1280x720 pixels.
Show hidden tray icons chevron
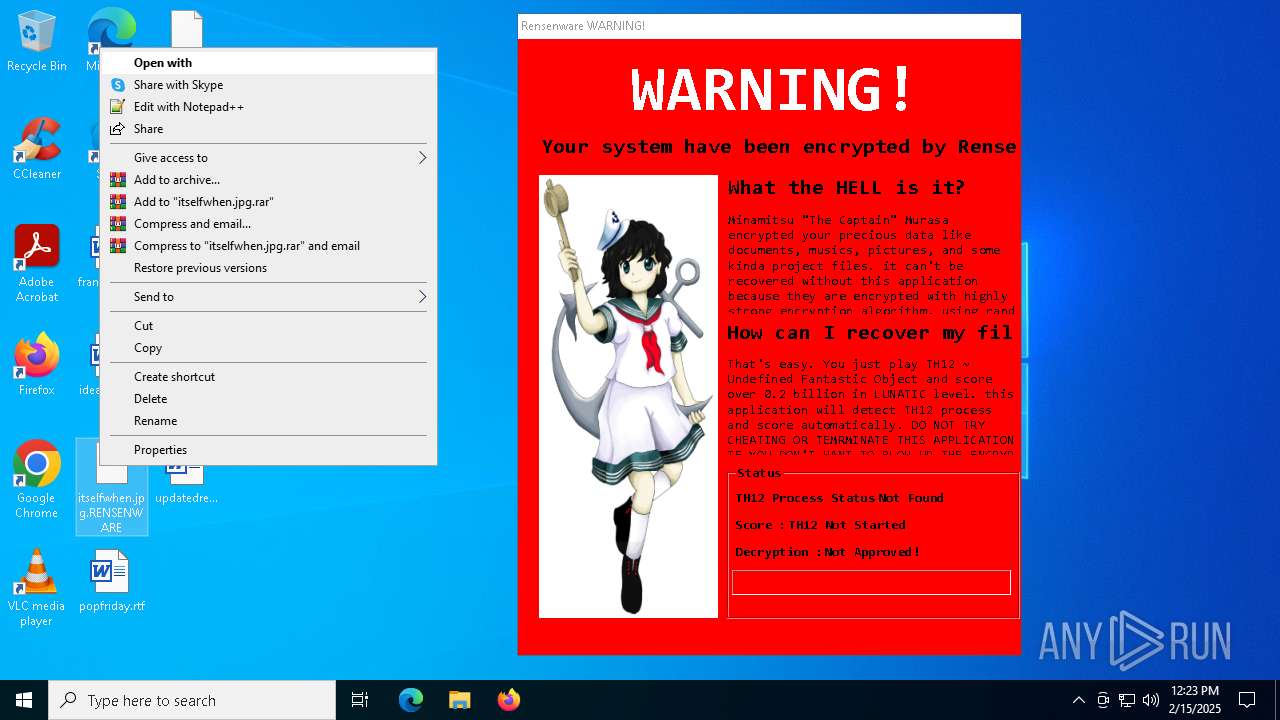coord(1078,700)
